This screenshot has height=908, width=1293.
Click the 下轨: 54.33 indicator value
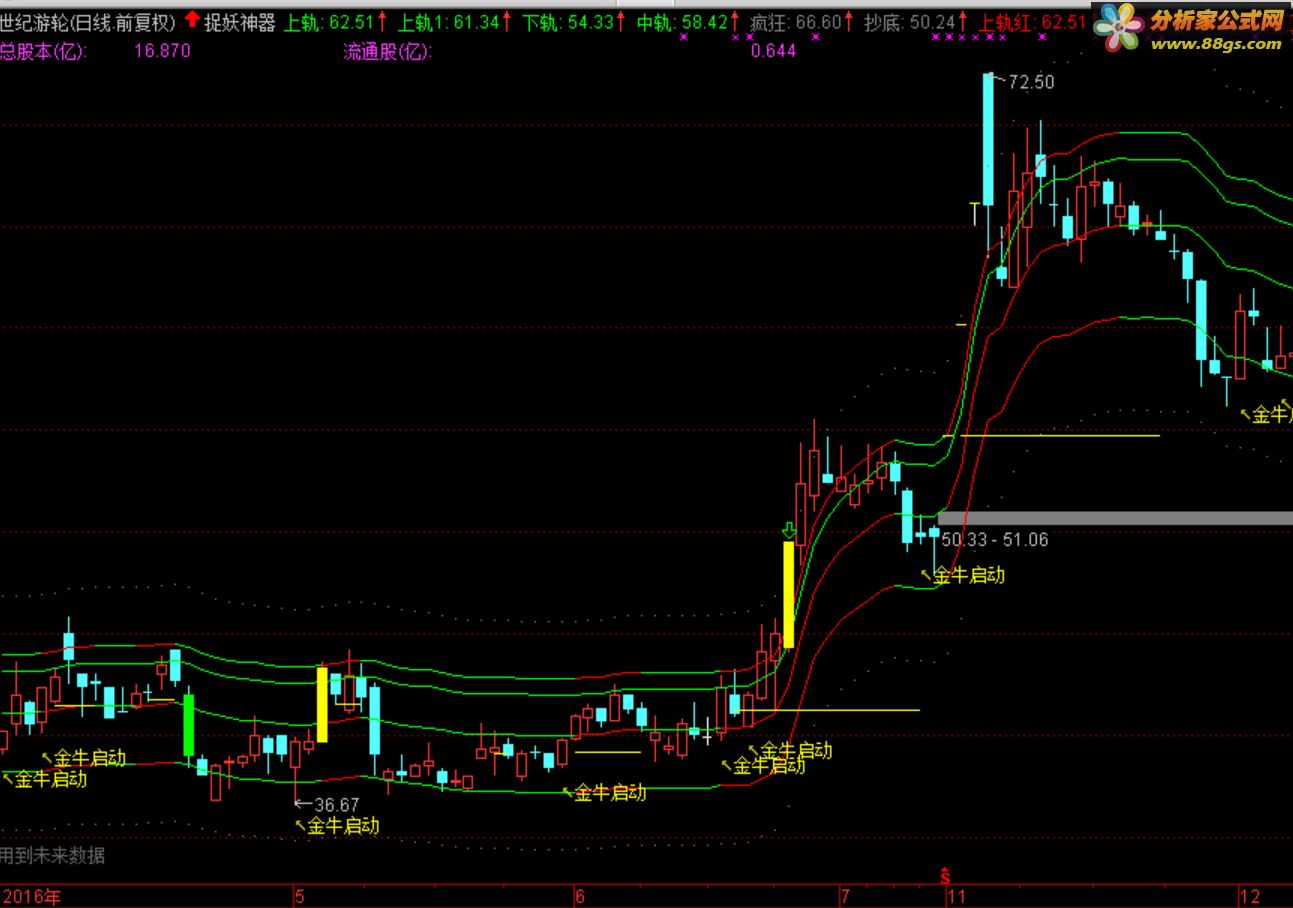tap(567, 22)
